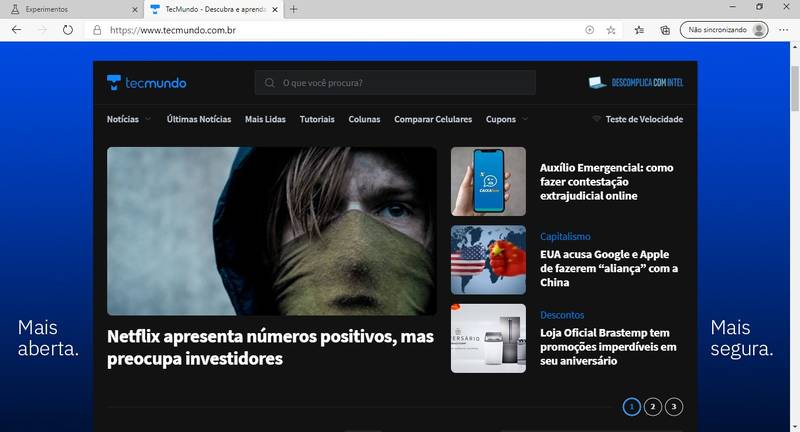800x432 pixels.
Task: Expand the Cupons dropdown arrow
Action: point(525,119)
